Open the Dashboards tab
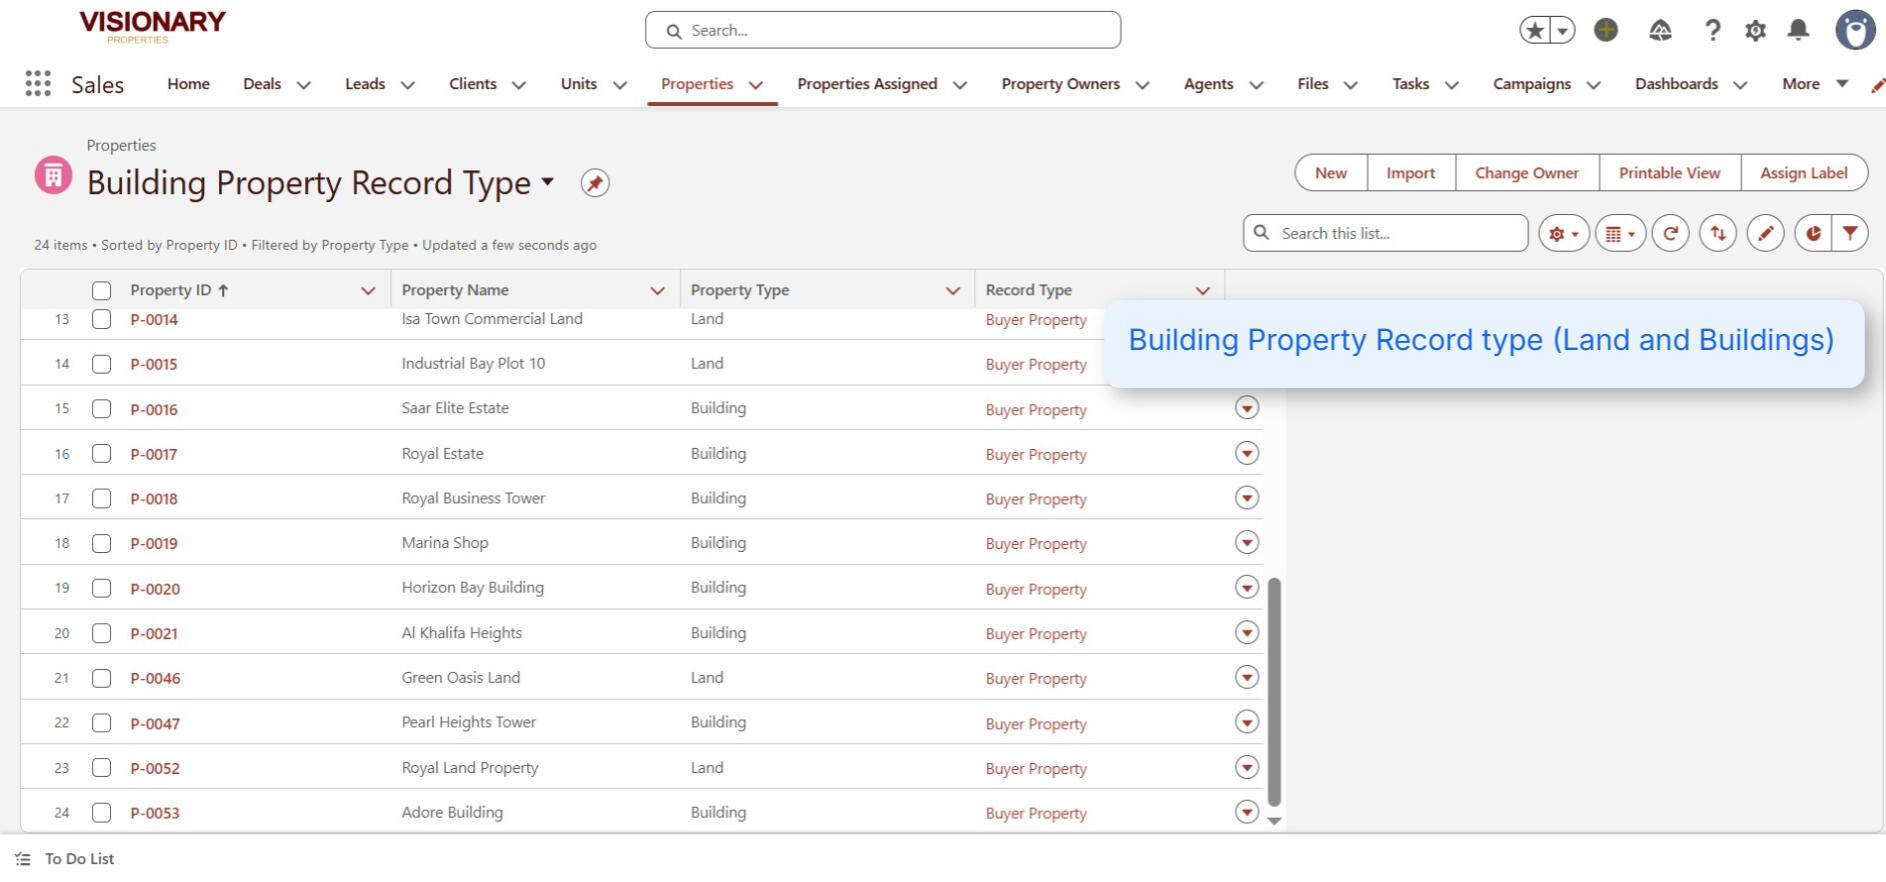The width and height of the screenshot is (1886, 882). [1676, 84]
